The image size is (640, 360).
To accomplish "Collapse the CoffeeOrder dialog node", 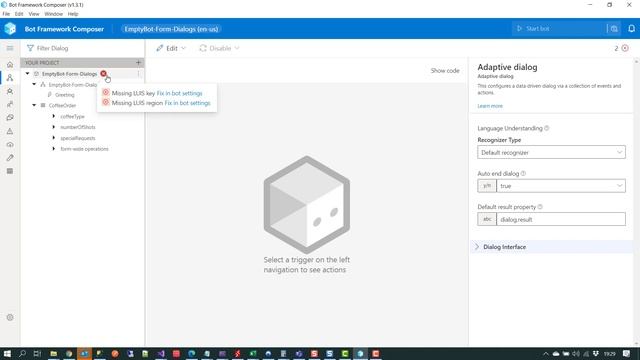I will 34,105.
